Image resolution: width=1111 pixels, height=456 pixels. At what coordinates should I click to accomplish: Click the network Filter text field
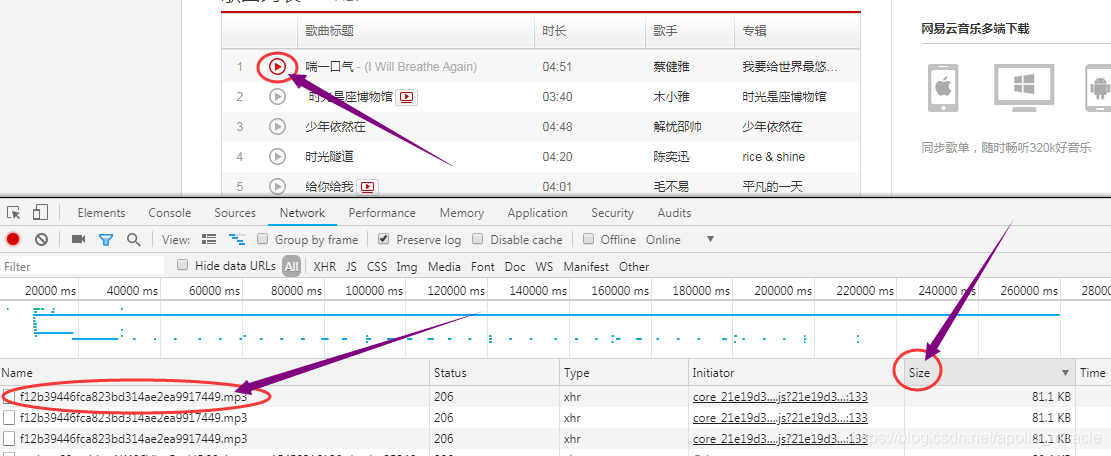[82, 266]
